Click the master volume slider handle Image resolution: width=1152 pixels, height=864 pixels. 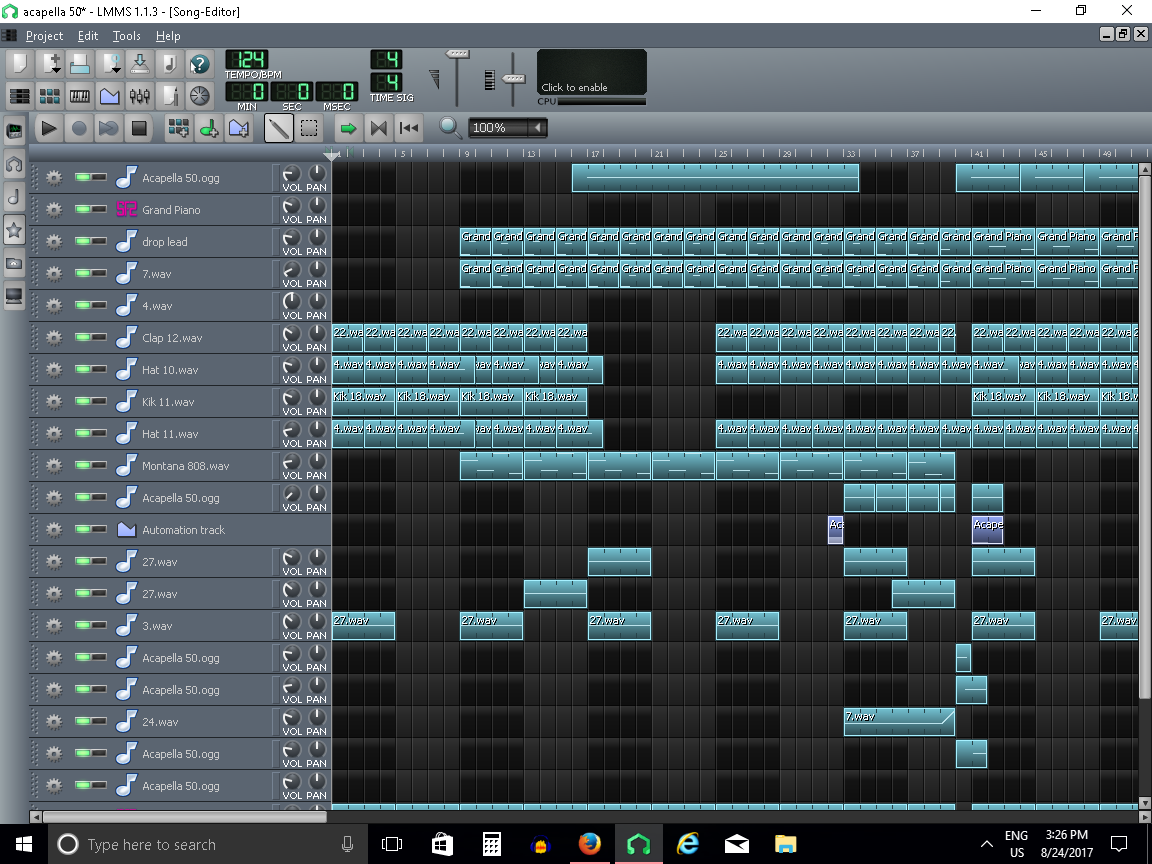coord(457,54)
